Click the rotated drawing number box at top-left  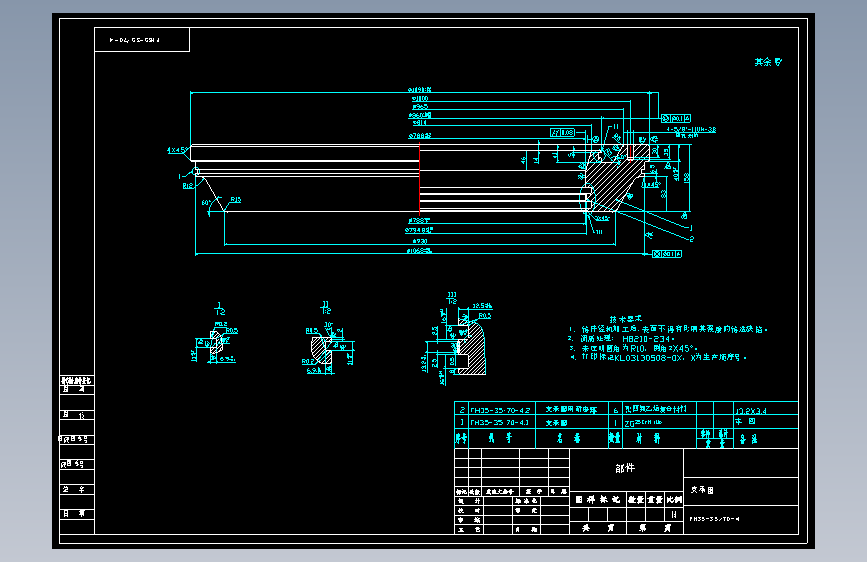(x=142, y=40)
